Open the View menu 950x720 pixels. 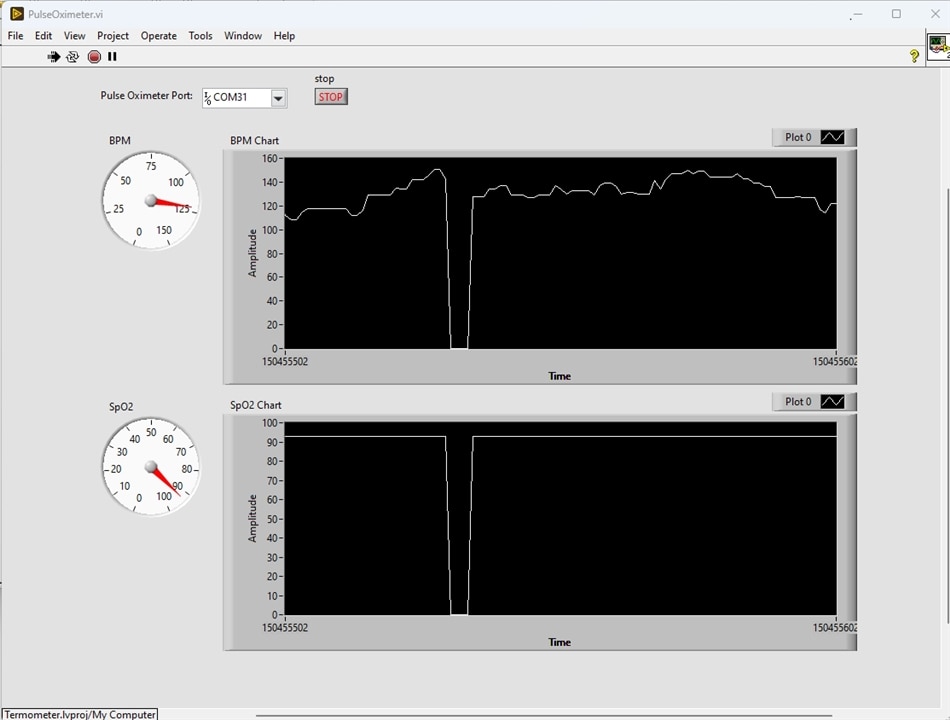pos(75,36)
